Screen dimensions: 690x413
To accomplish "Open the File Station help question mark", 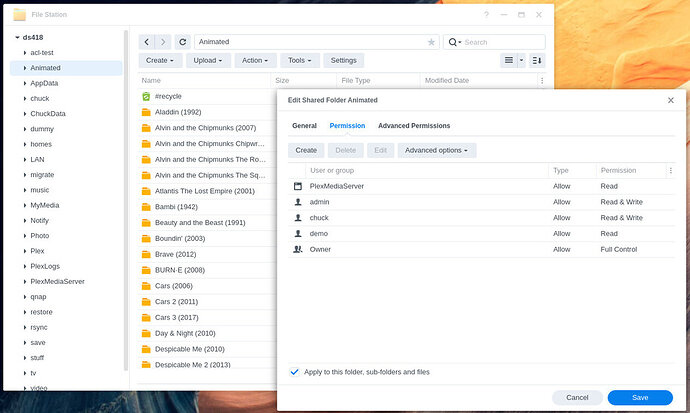I will 486,15.
